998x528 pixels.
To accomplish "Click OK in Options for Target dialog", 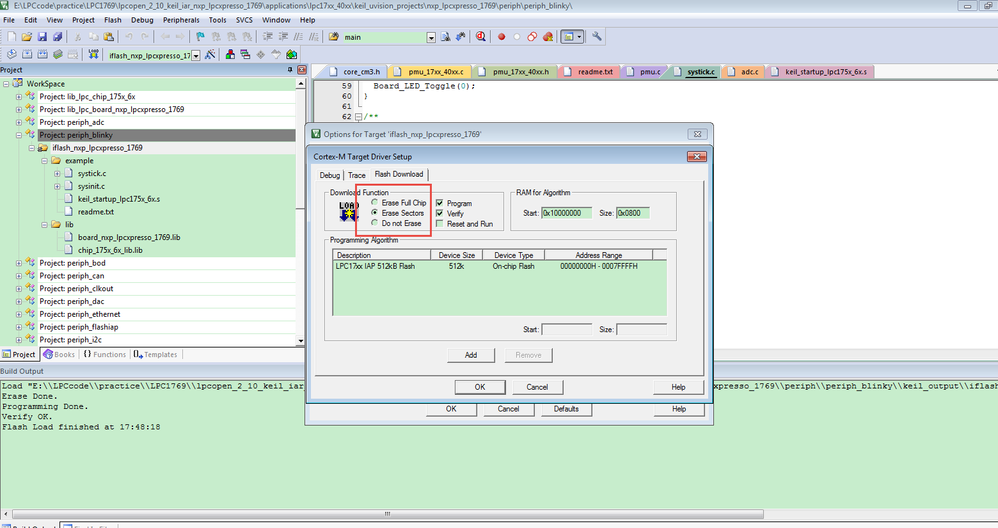I will click(x=451, y=409).
